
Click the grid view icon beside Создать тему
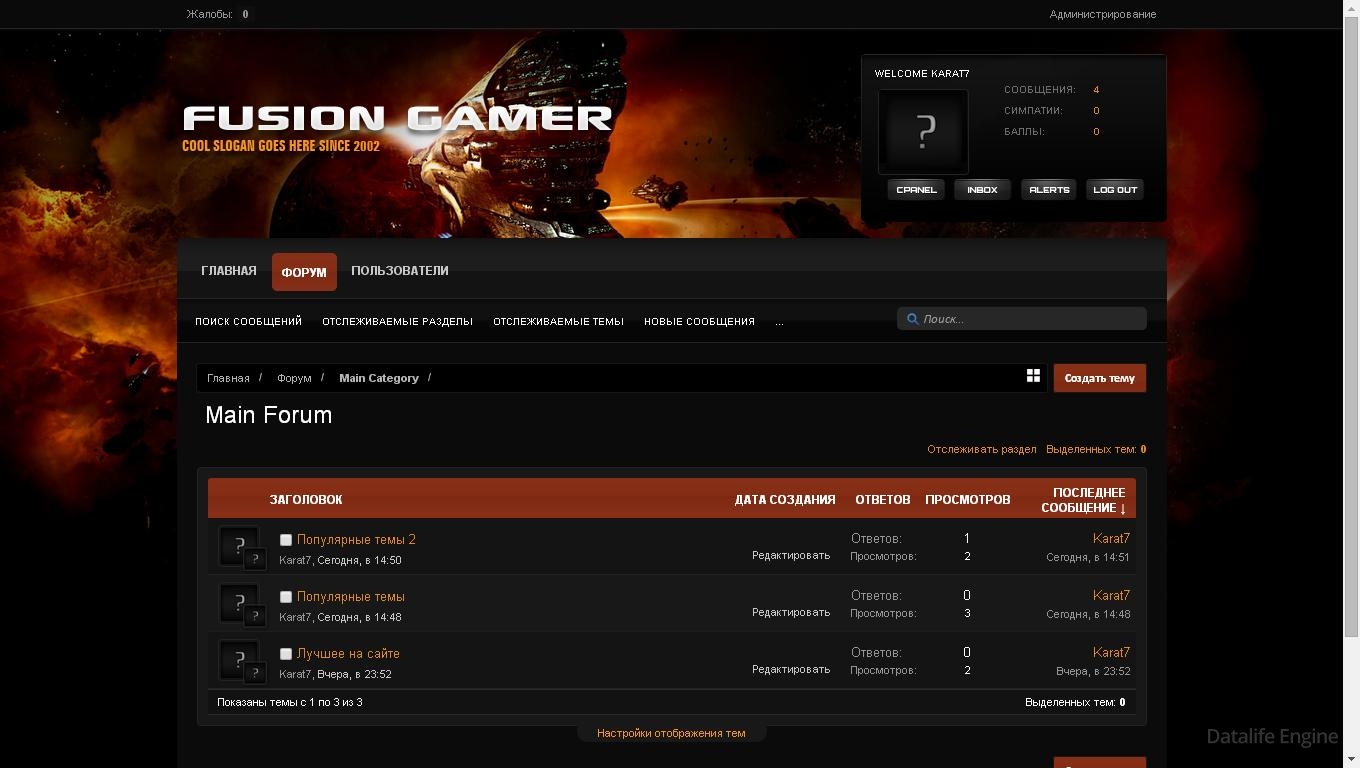tap(1033, 375)
